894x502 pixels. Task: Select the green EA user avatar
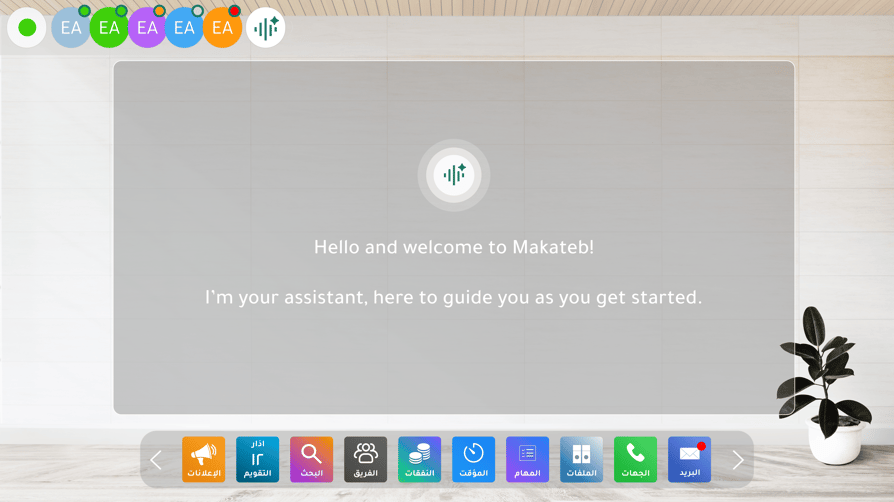coord(109,27)
